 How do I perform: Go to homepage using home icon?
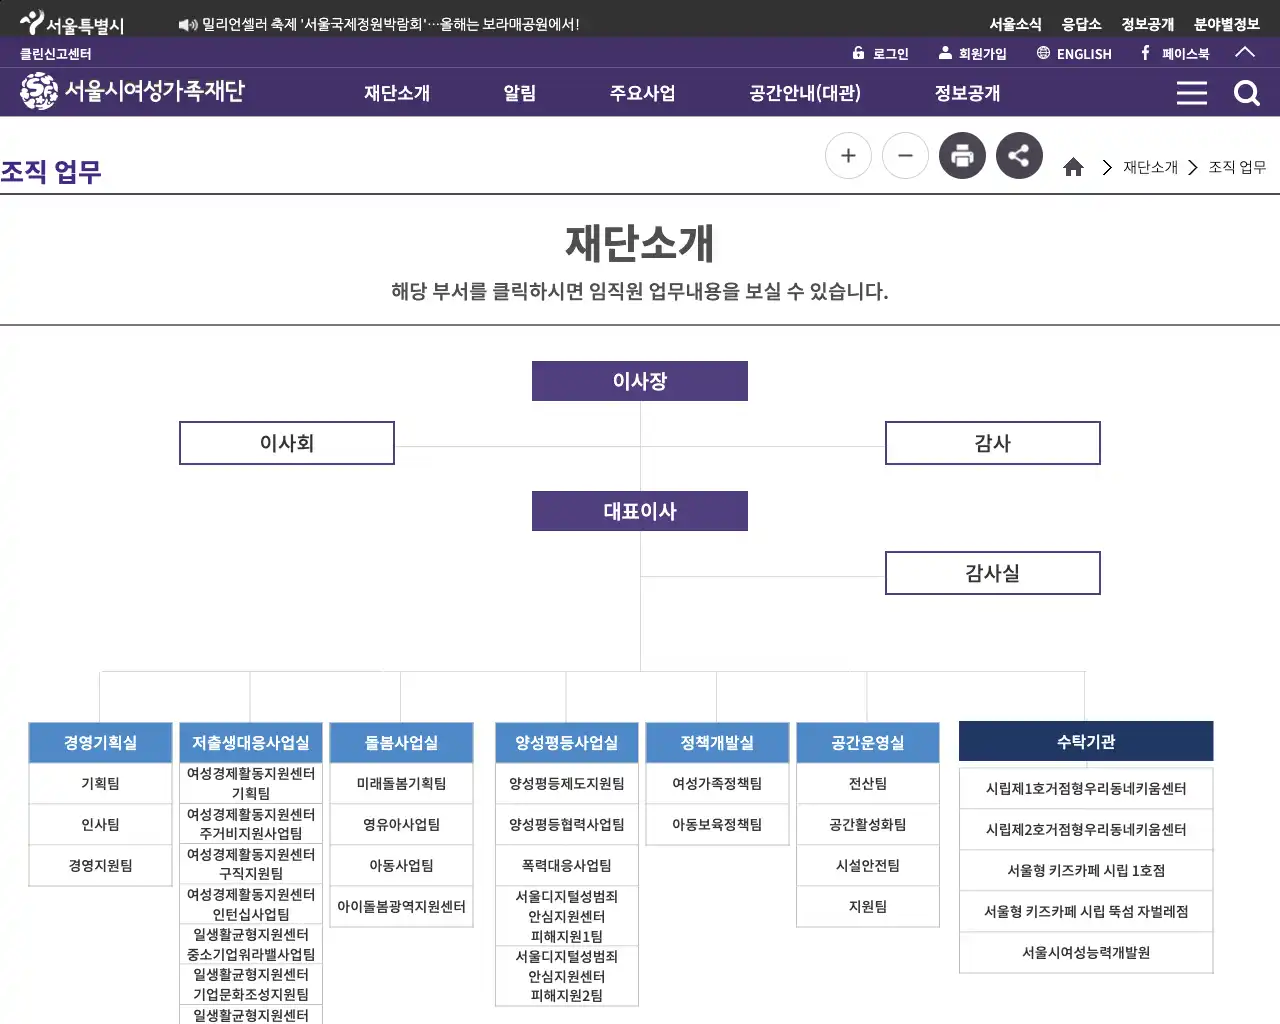1073,167
